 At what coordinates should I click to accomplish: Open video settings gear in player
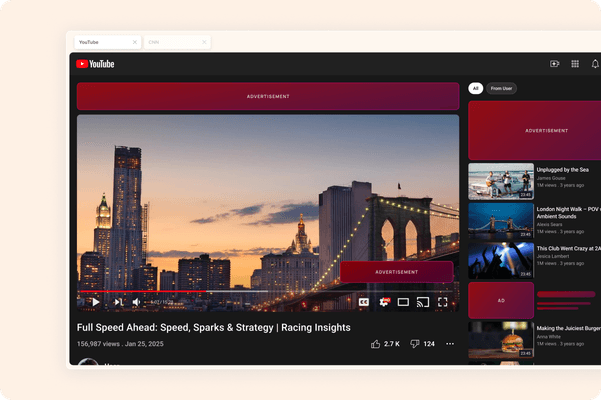click(x=384, y=301)
